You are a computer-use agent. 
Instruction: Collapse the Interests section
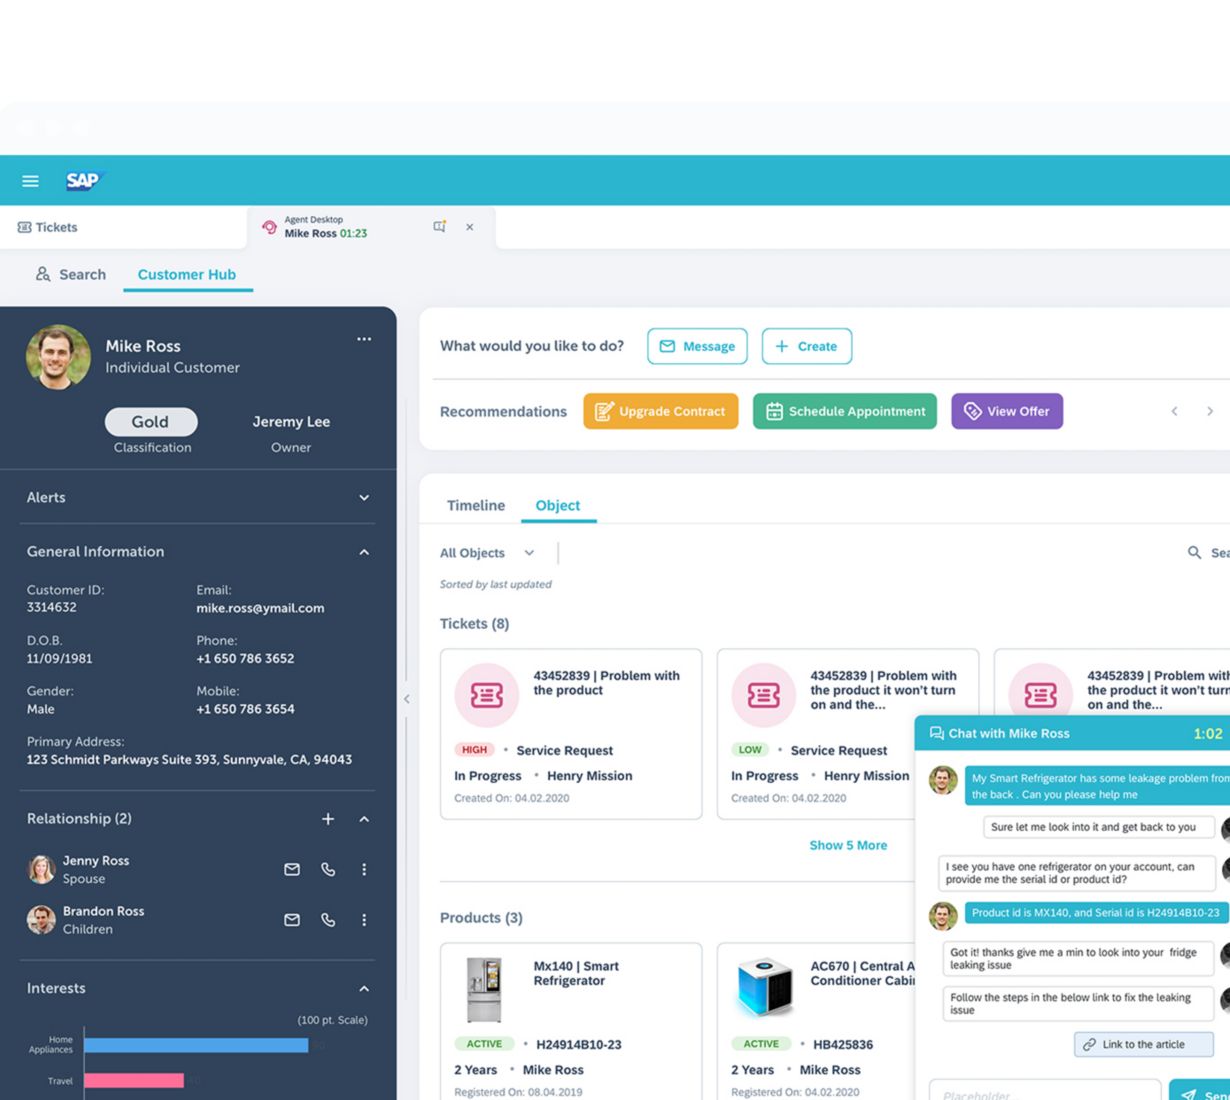(364, 988)
